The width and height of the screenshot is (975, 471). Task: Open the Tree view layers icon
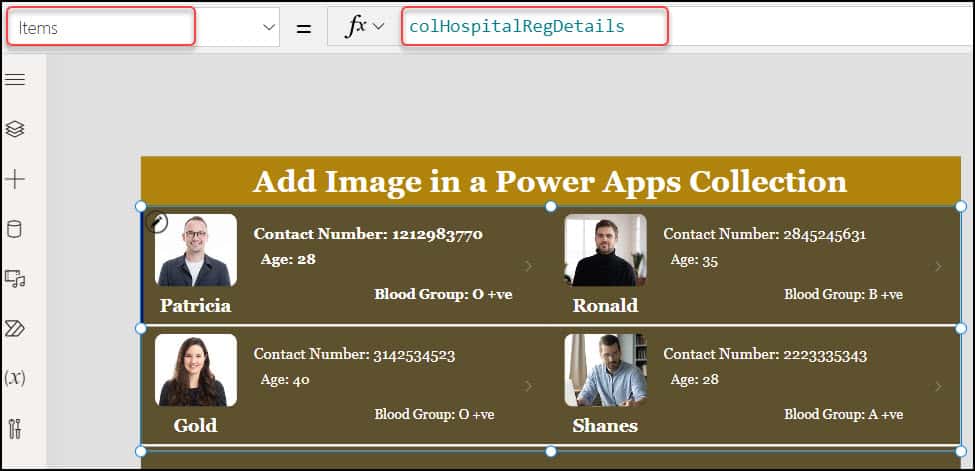tap(15, 129)
